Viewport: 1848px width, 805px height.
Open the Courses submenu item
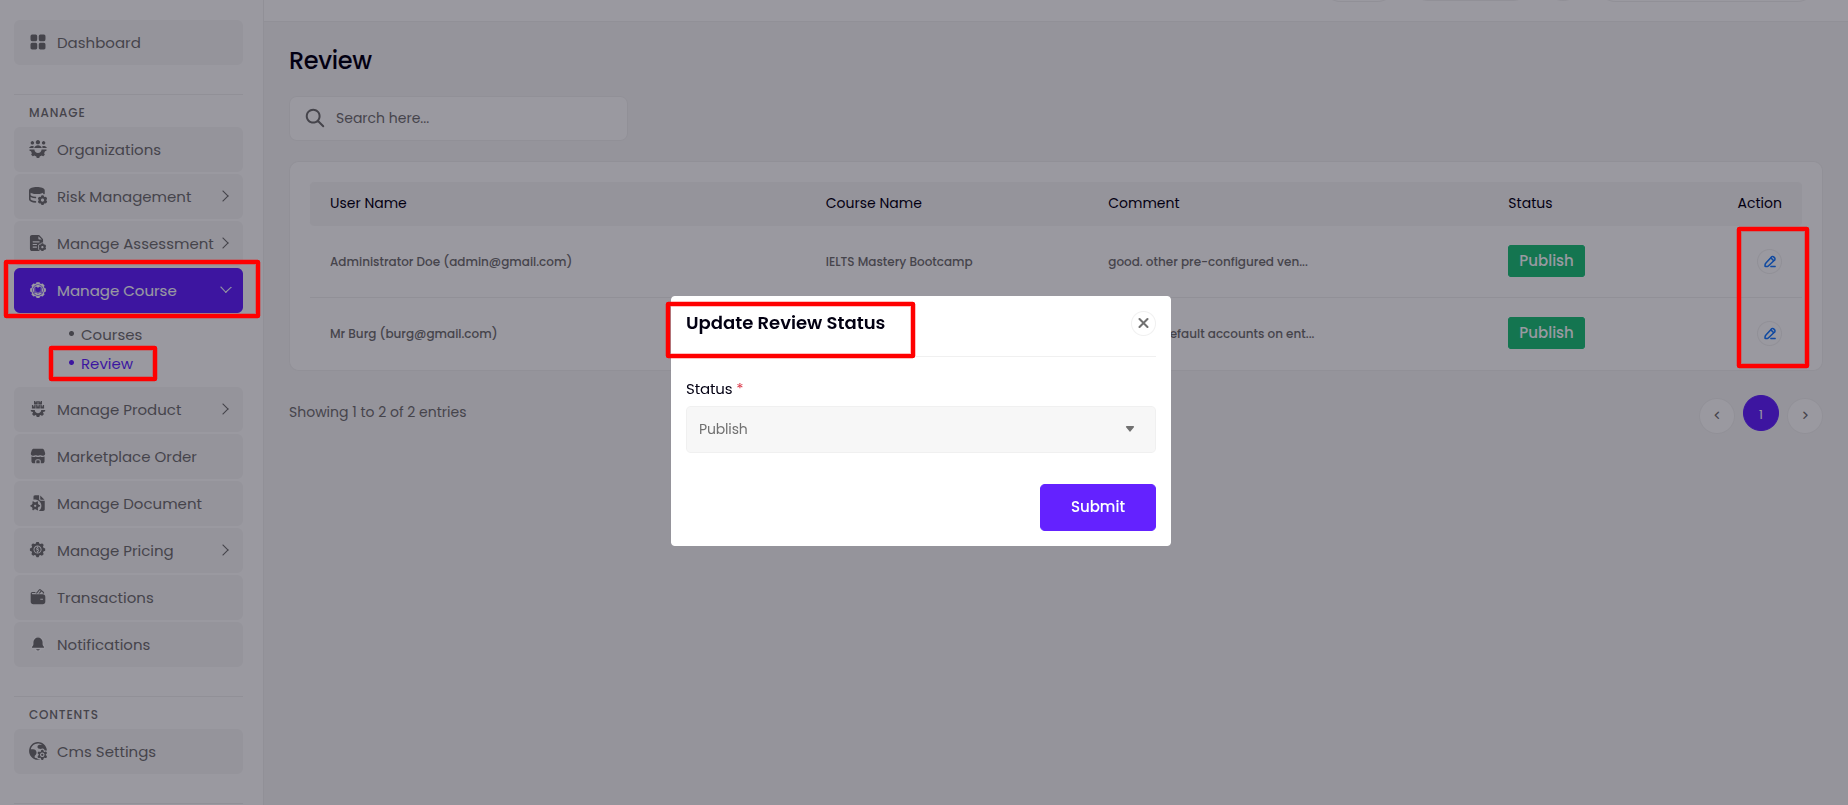[111, 335]
